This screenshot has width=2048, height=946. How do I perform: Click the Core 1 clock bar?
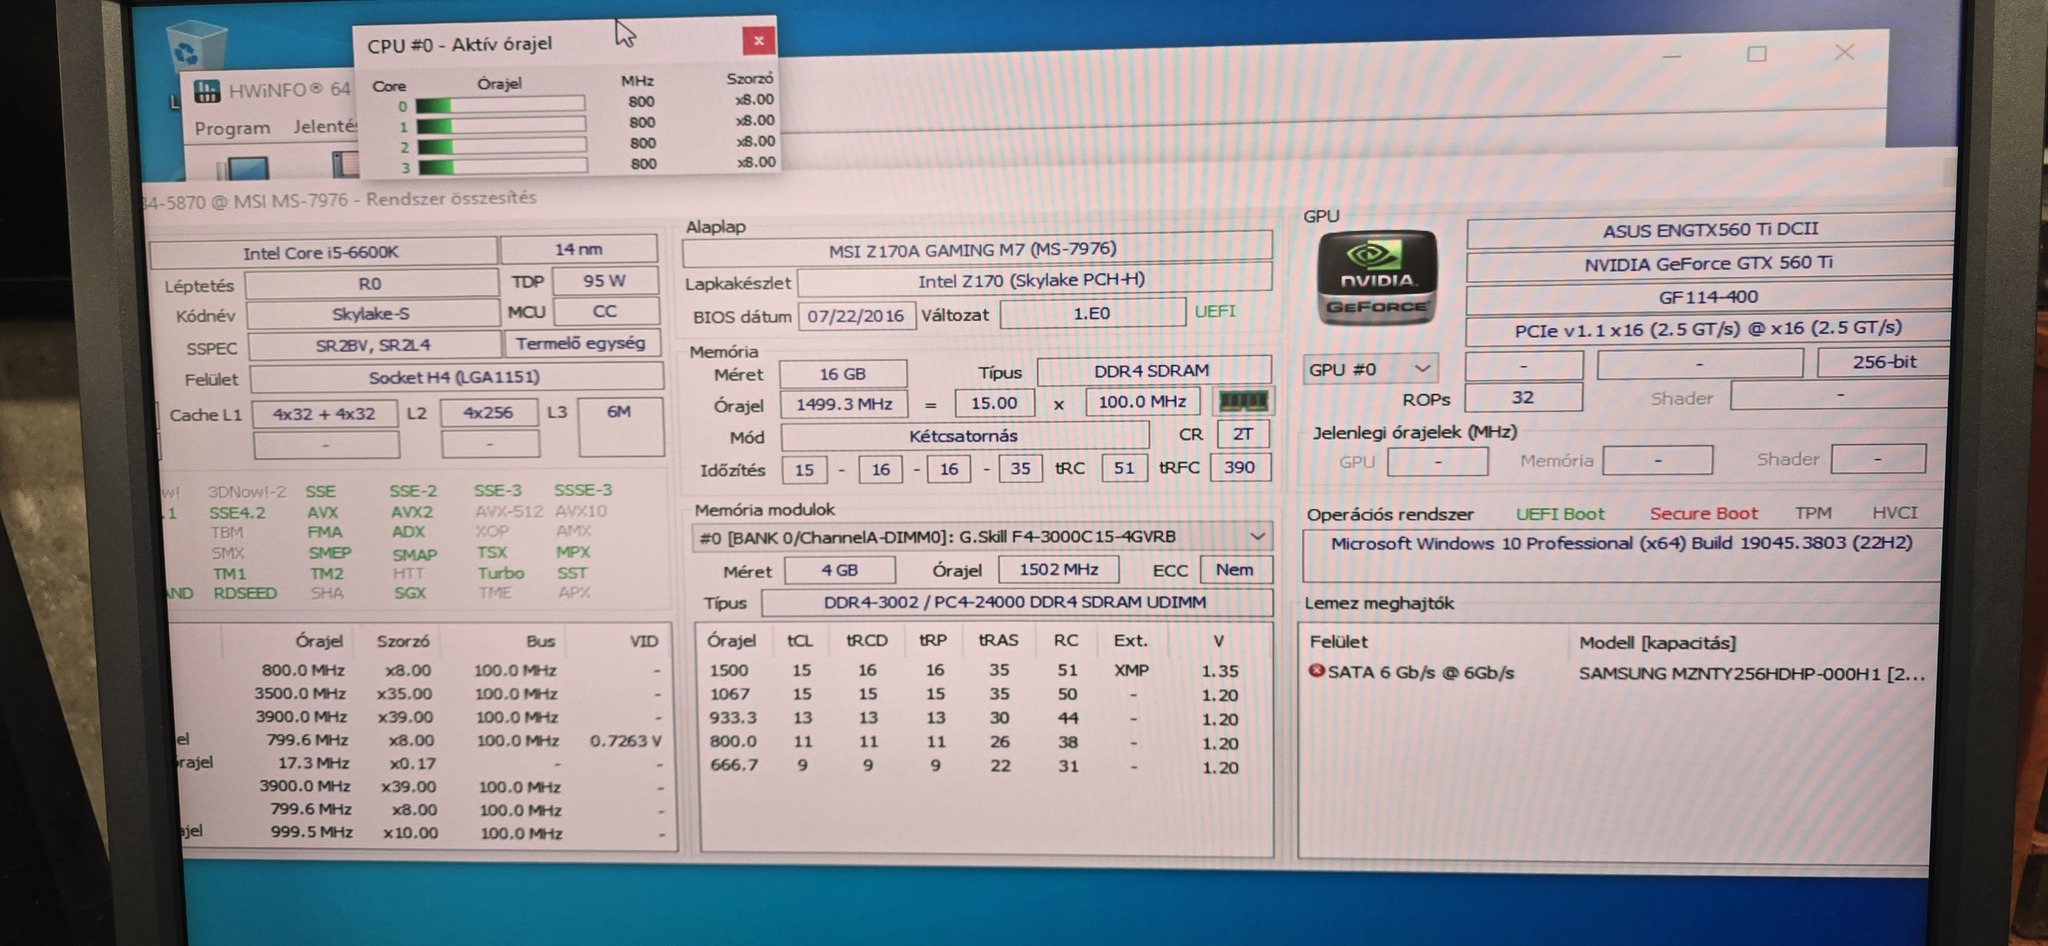501,125
